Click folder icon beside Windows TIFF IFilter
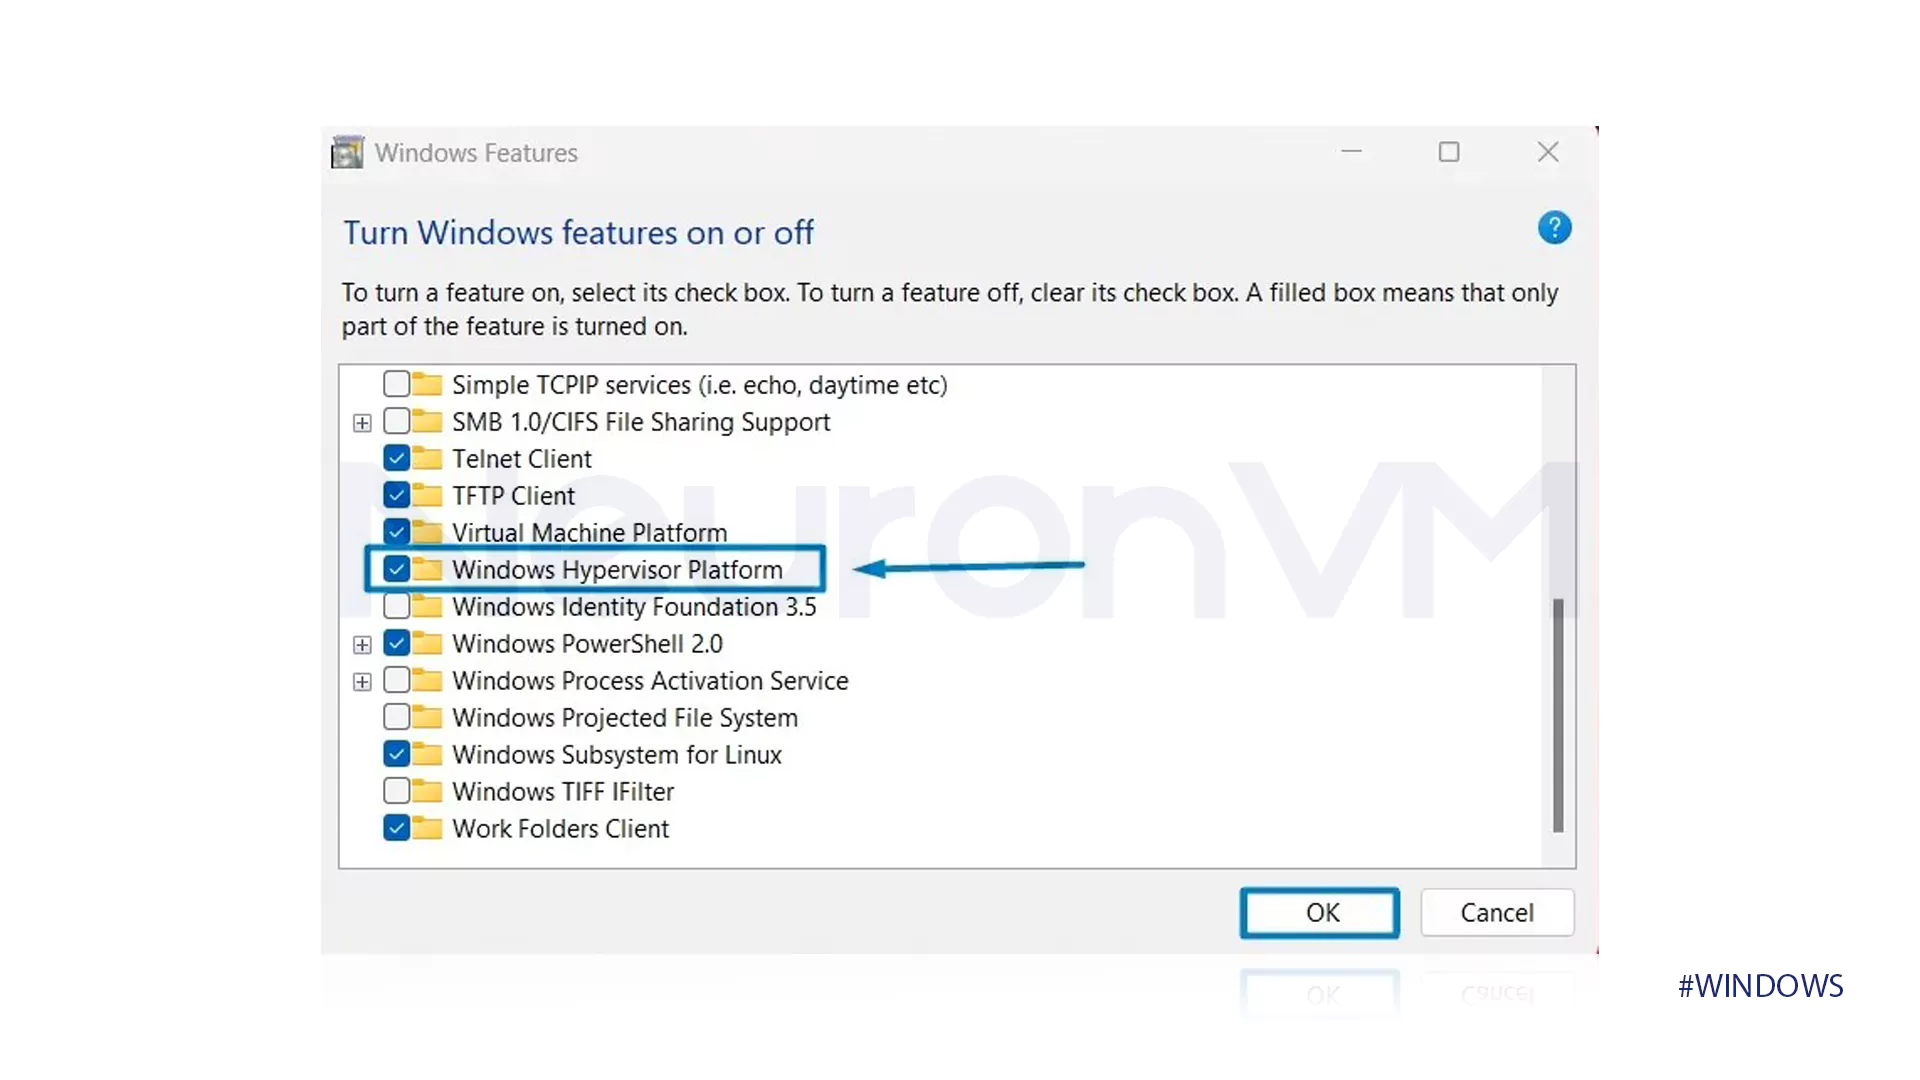This screenshot has width=1920, height=1080. pyautogui.click(x=427, y=791)
